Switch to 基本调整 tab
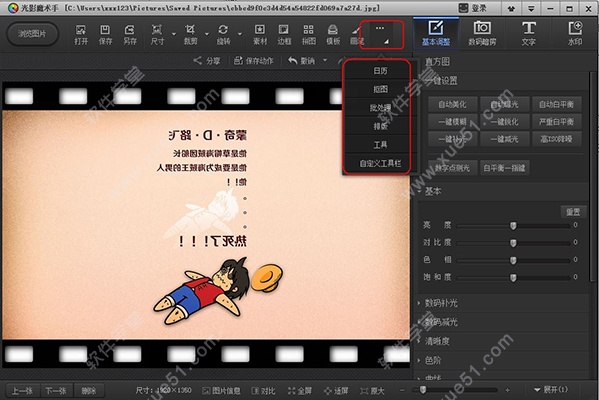This screenshot has width=599, height=400. click(x=436, y=34)
